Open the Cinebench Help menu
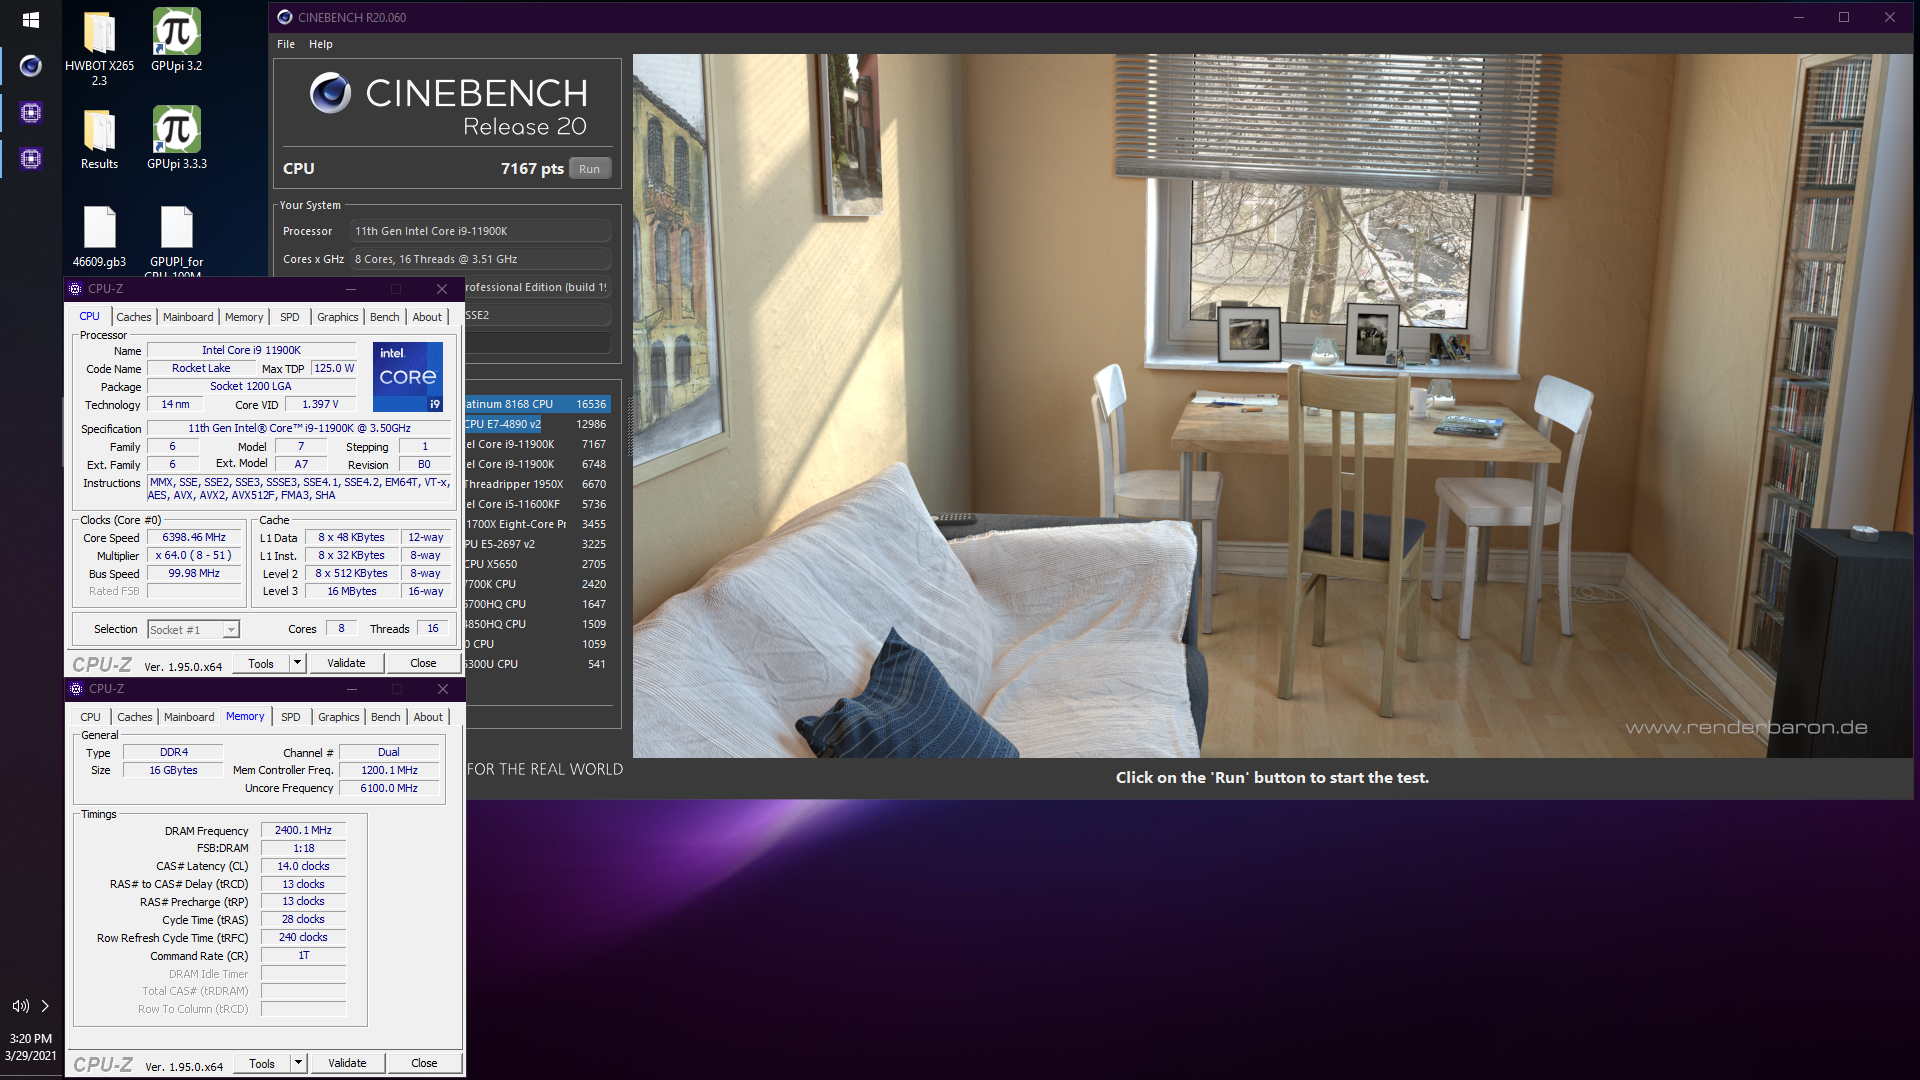1920x1080 pixels. pyautogui.click(x=321, y=44)
